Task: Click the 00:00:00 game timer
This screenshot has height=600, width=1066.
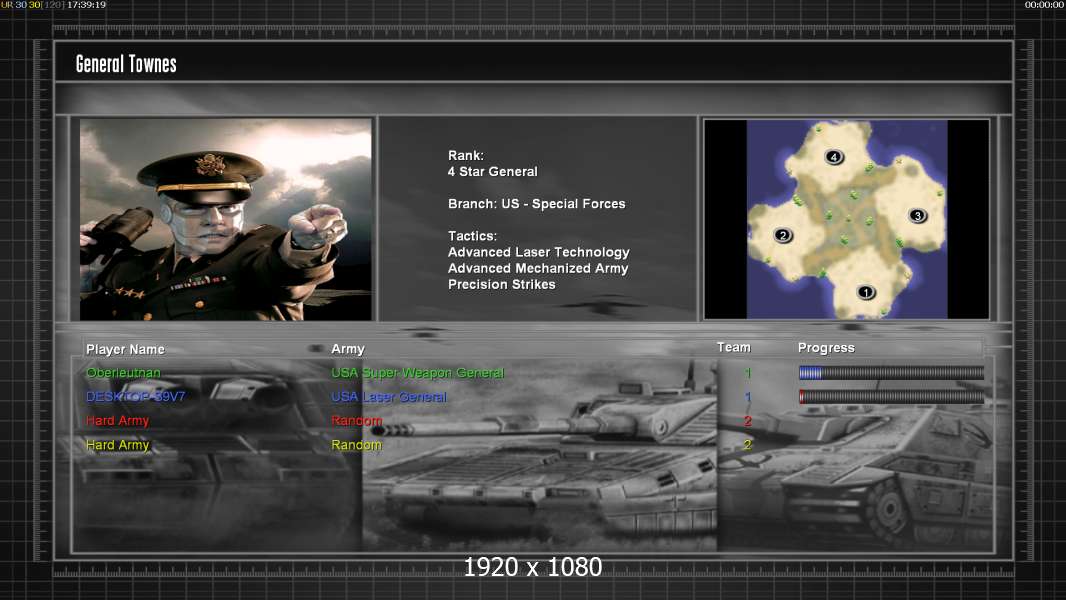Action: [1044, 5]
